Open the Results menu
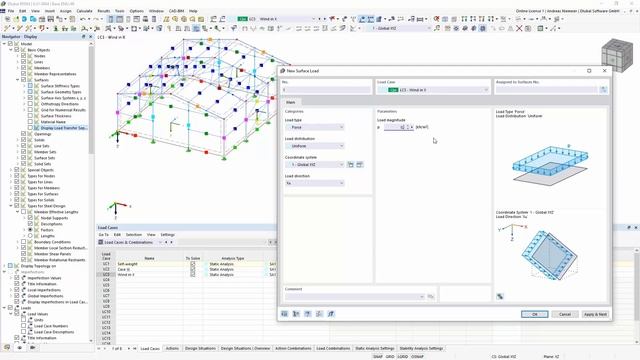The width and height of the screenshot is (640, 360). [104, 11]
